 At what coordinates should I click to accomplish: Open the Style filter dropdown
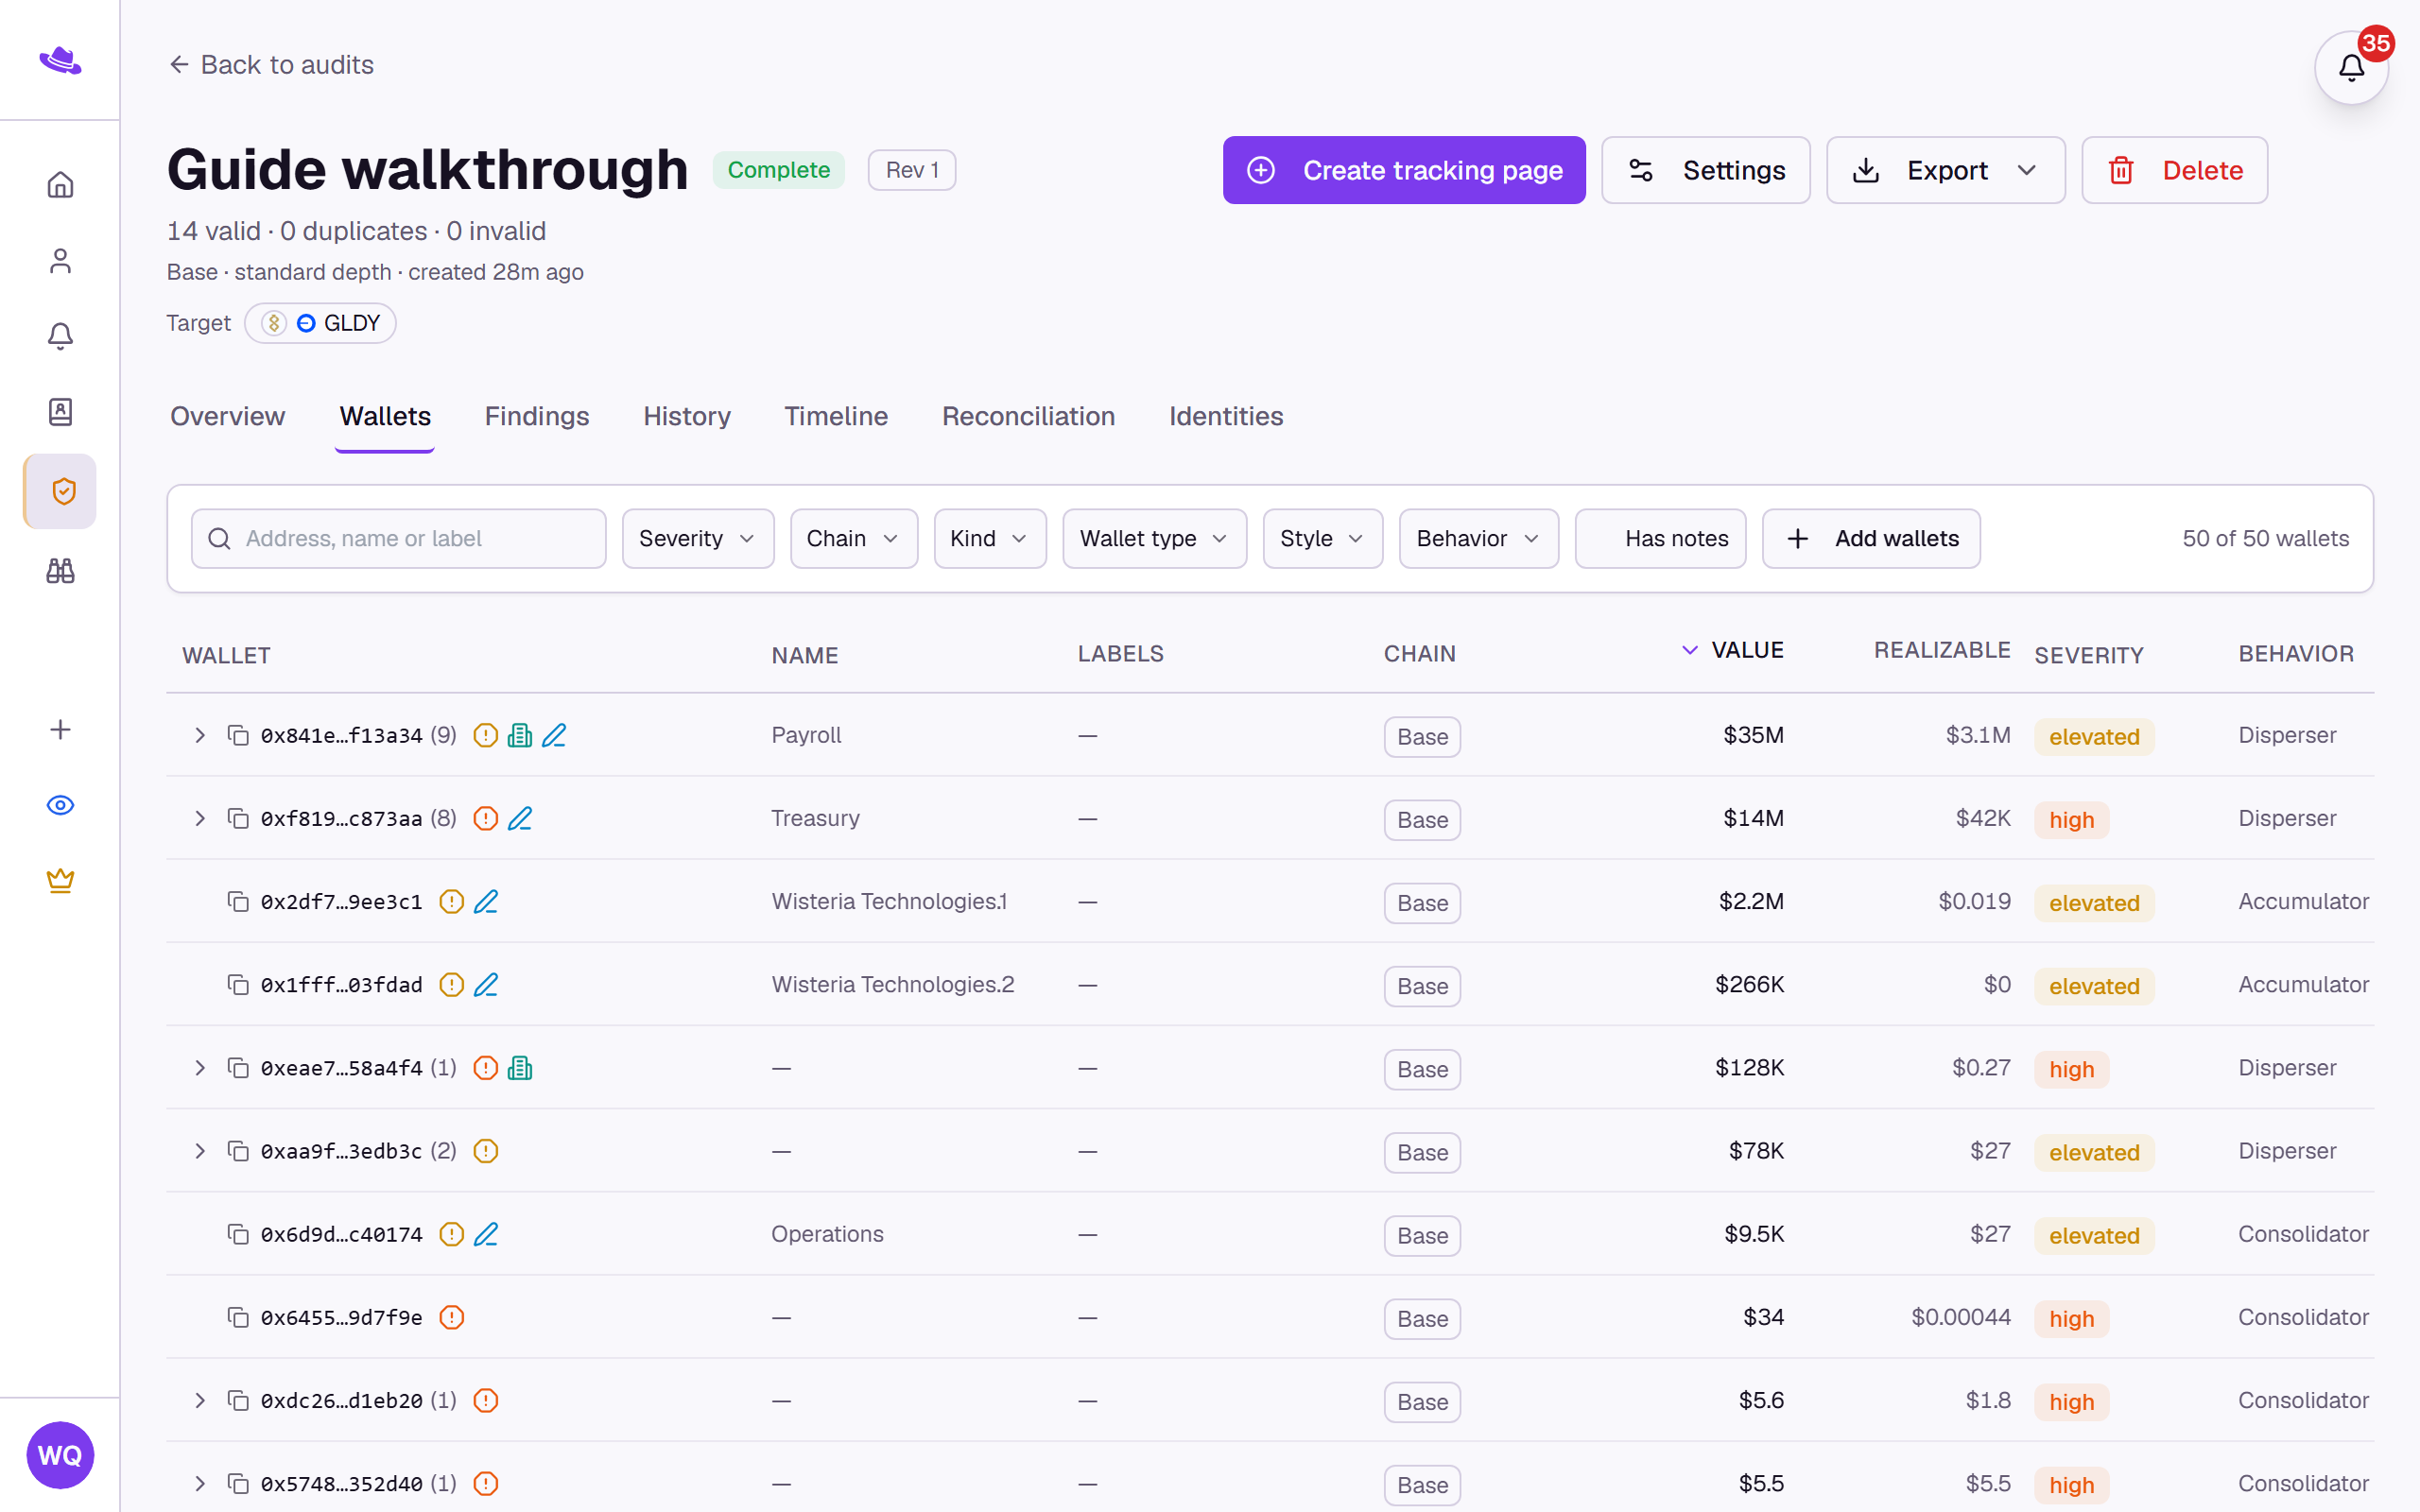(x=1322, y=539)
